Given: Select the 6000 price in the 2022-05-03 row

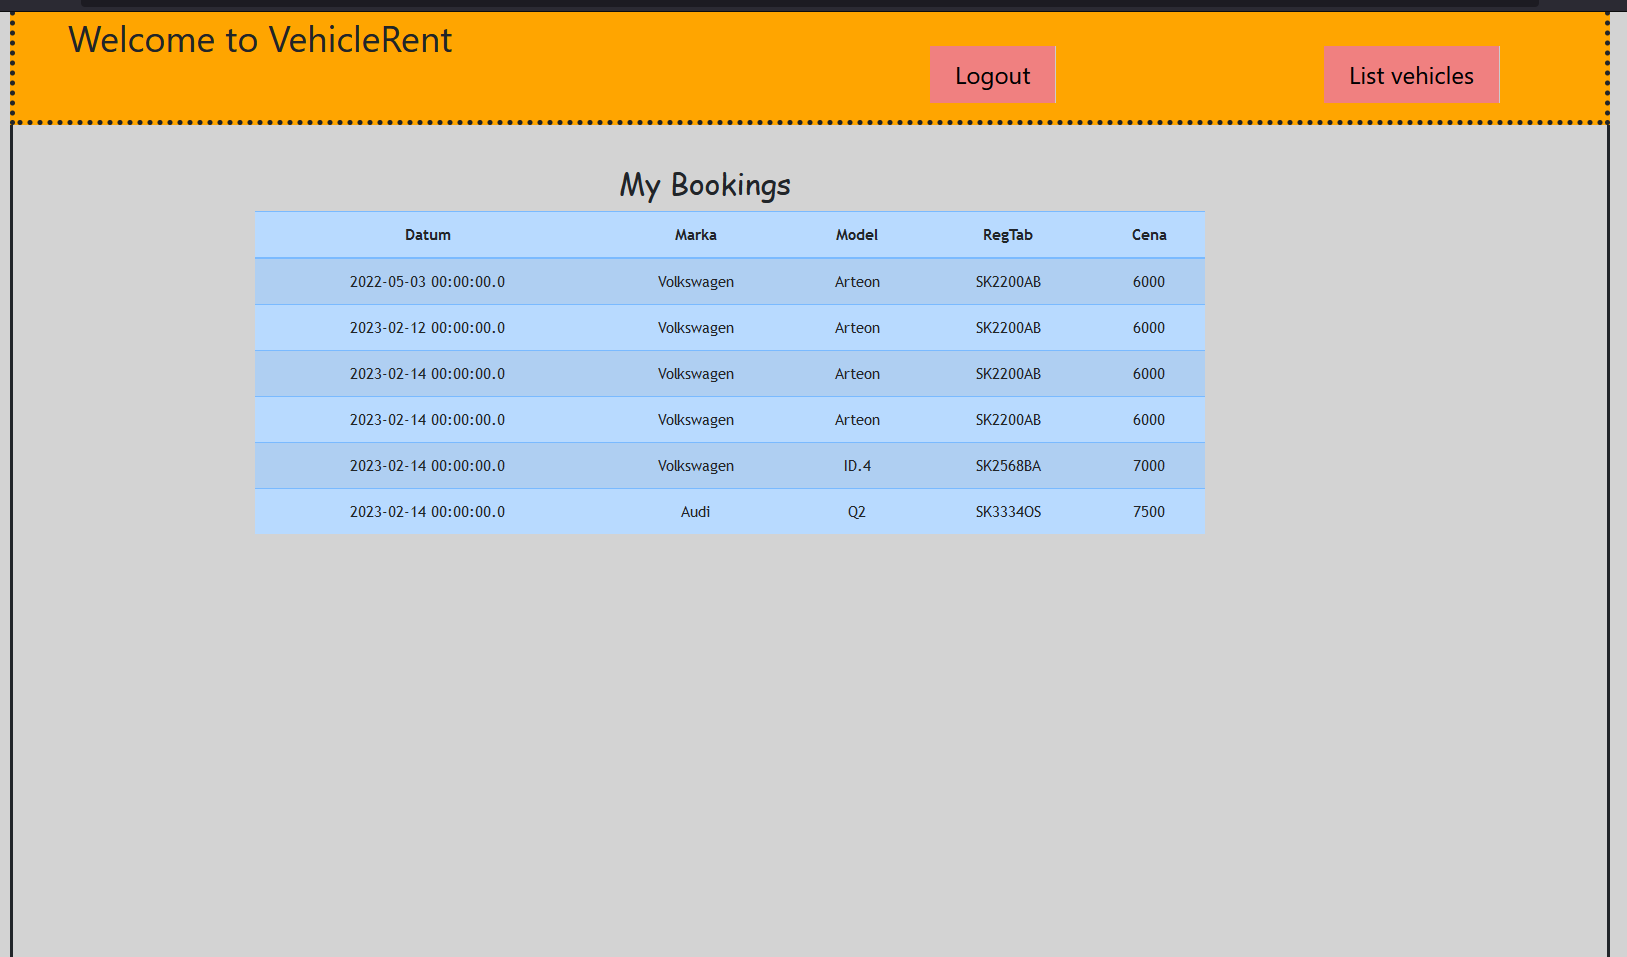Looking at the screenshot, I should [x=1148, y=282].
